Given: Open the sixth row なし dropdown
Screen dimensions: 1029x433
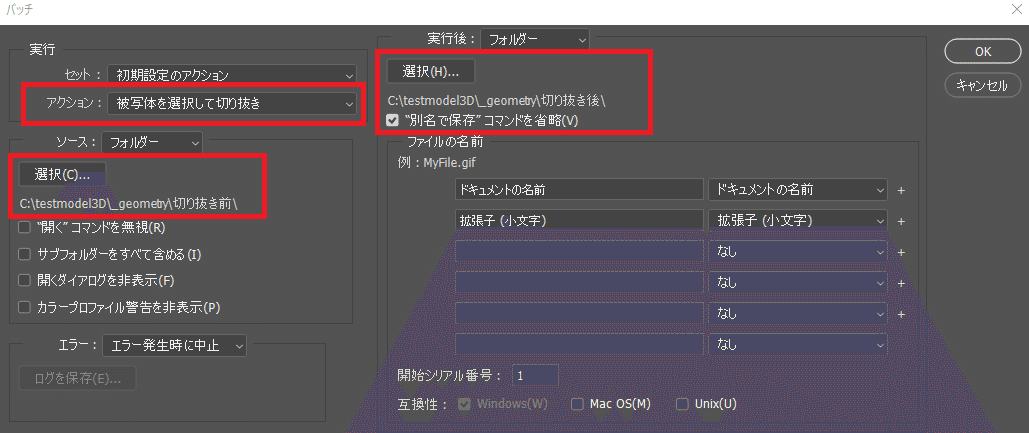Looking at the screenshot, I should [798, 343].
